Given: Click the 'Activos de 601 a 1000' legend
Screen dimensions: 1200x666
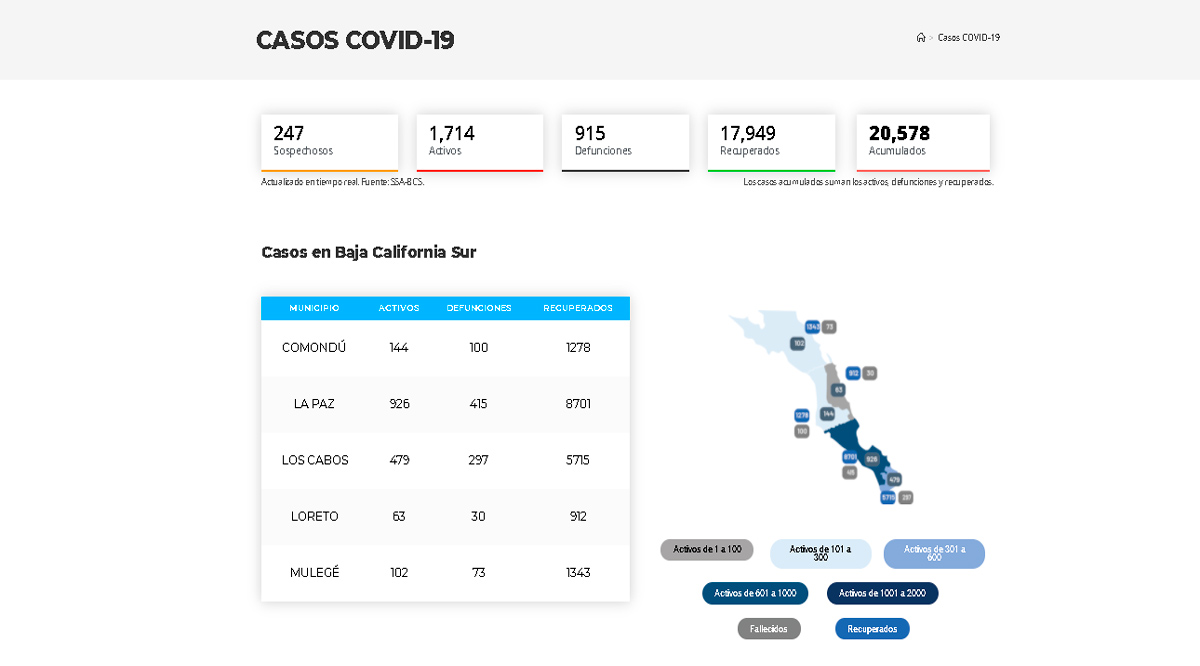Looking at the screenshot, I should (x=755, y=593).
